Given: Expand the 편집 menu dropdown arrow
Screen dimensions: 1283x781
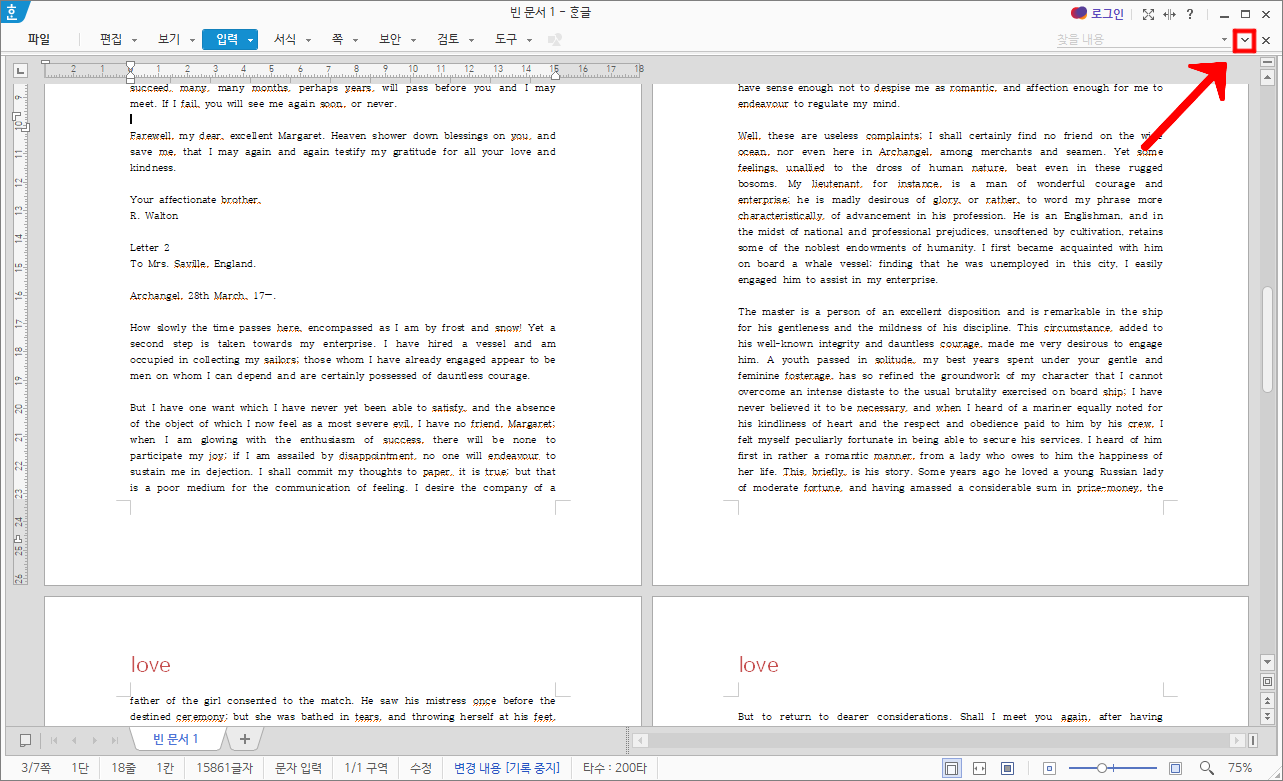Looking at the screenshot, I should 136,40.
